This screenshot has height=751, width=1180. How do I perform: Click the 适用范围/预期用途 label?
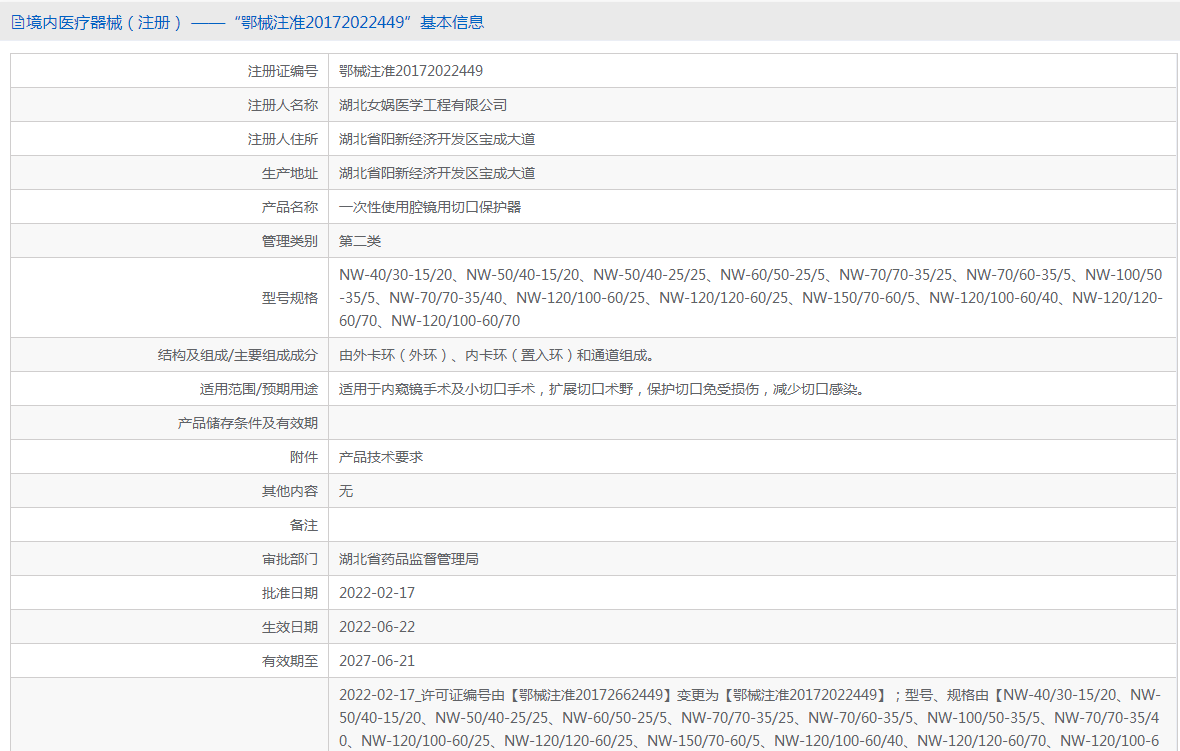[x=259, y=389]
